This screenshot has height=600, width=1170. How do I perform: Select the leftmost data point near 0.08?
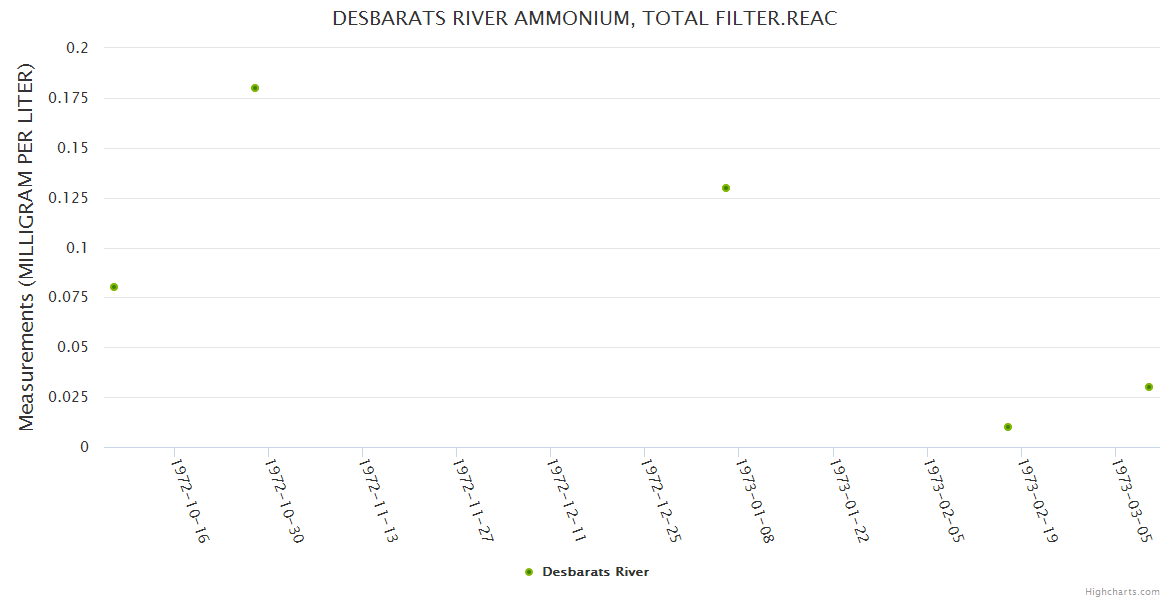coord(114,287)
